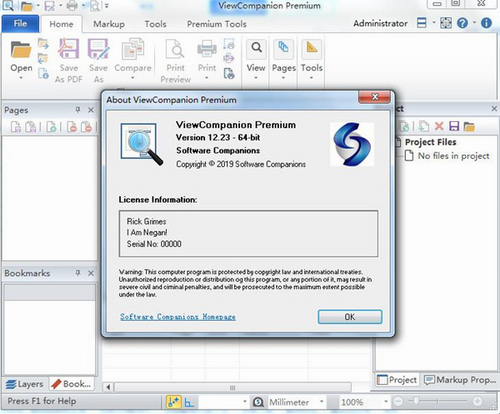Click the first page icon in Pages panel toolbar
This screenshot has height=414, width=500.
16,127
